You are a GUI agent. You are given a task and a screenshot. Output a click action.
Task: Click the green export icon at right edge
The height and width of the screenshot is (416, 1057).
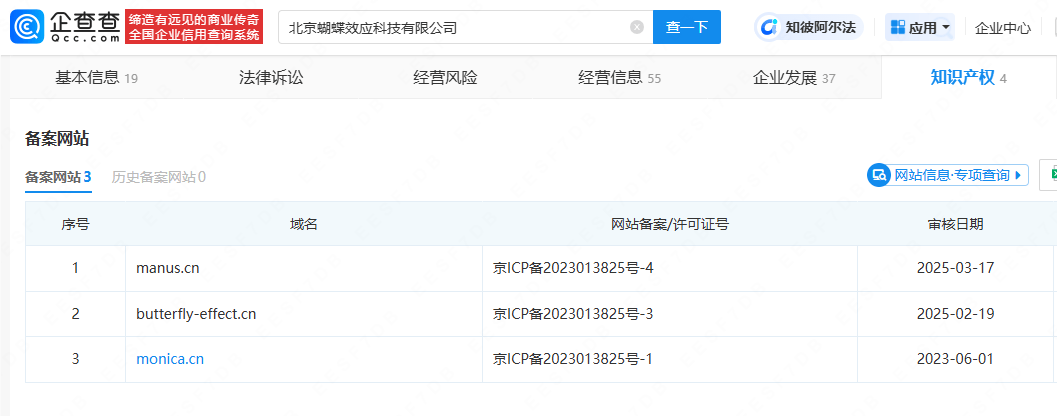[1050, 175]
